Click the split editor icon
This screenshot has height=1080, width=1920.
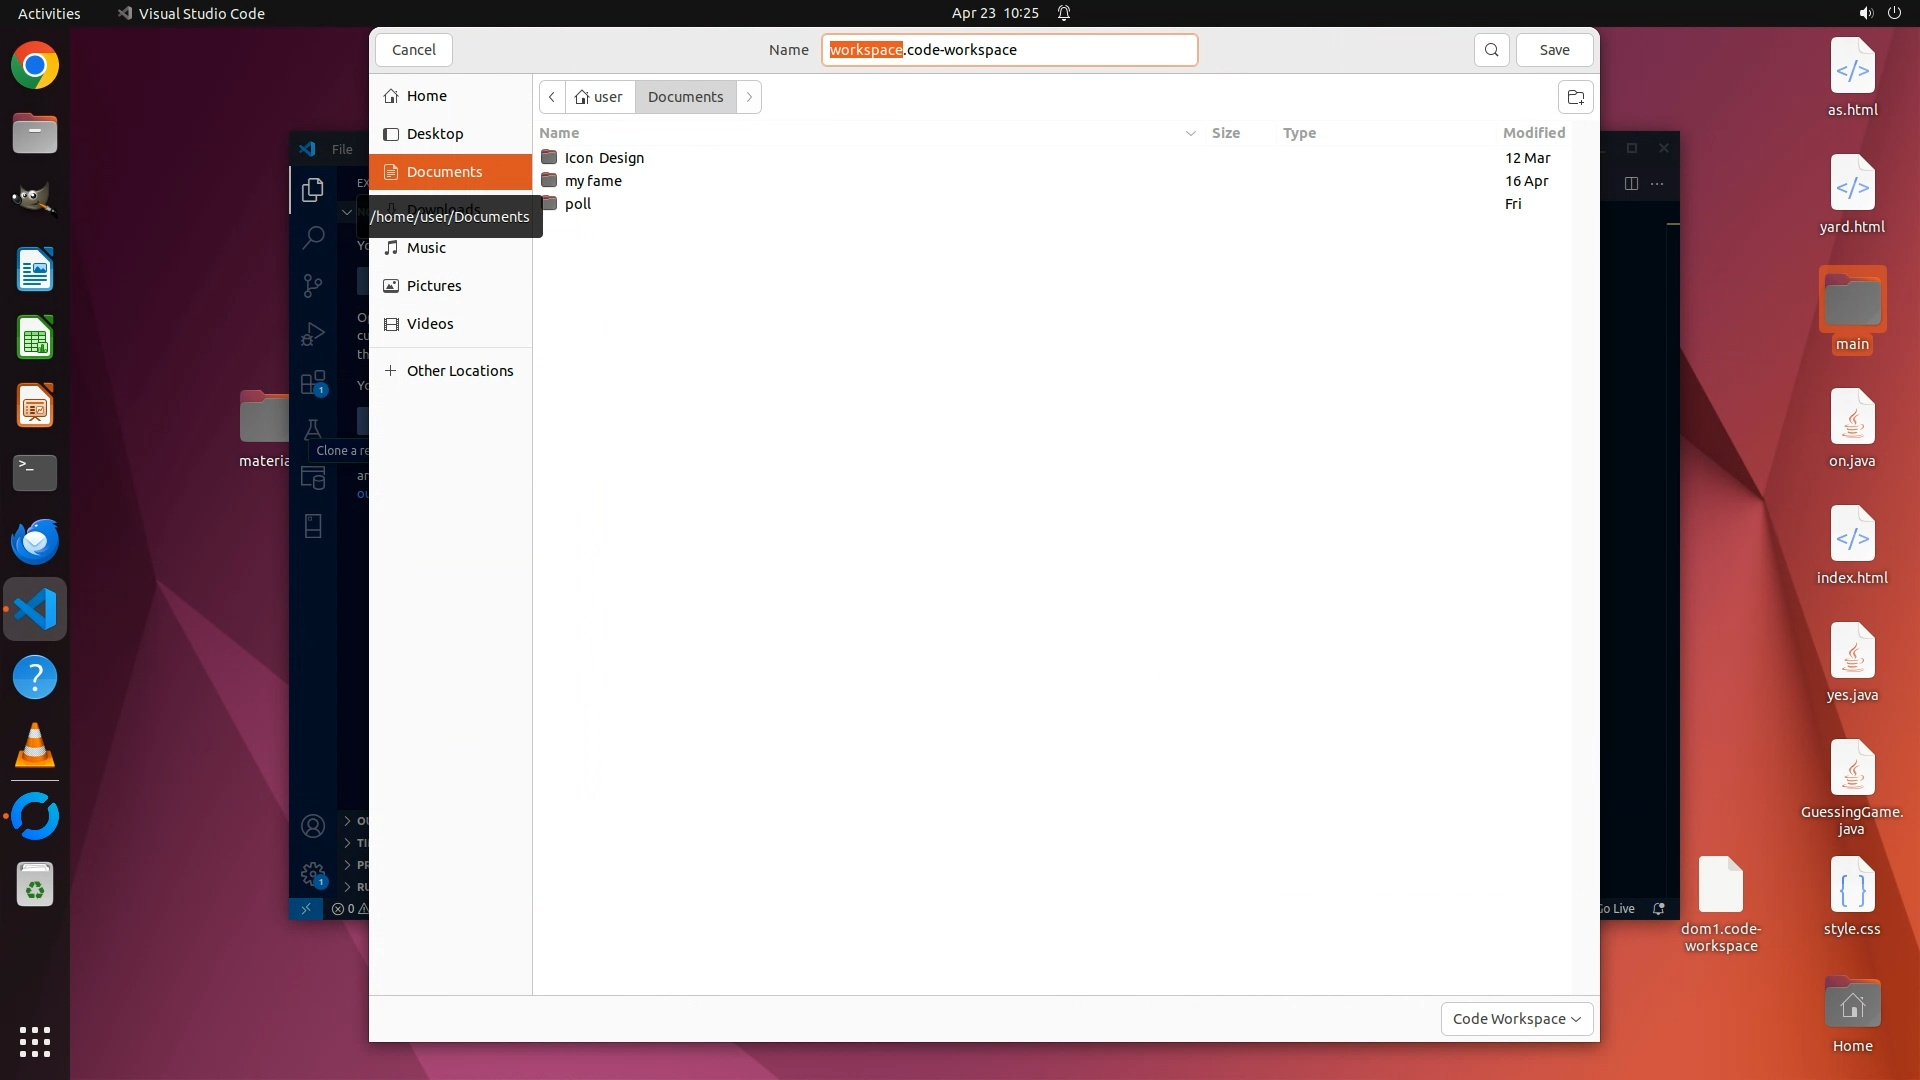pos(1631,183)
